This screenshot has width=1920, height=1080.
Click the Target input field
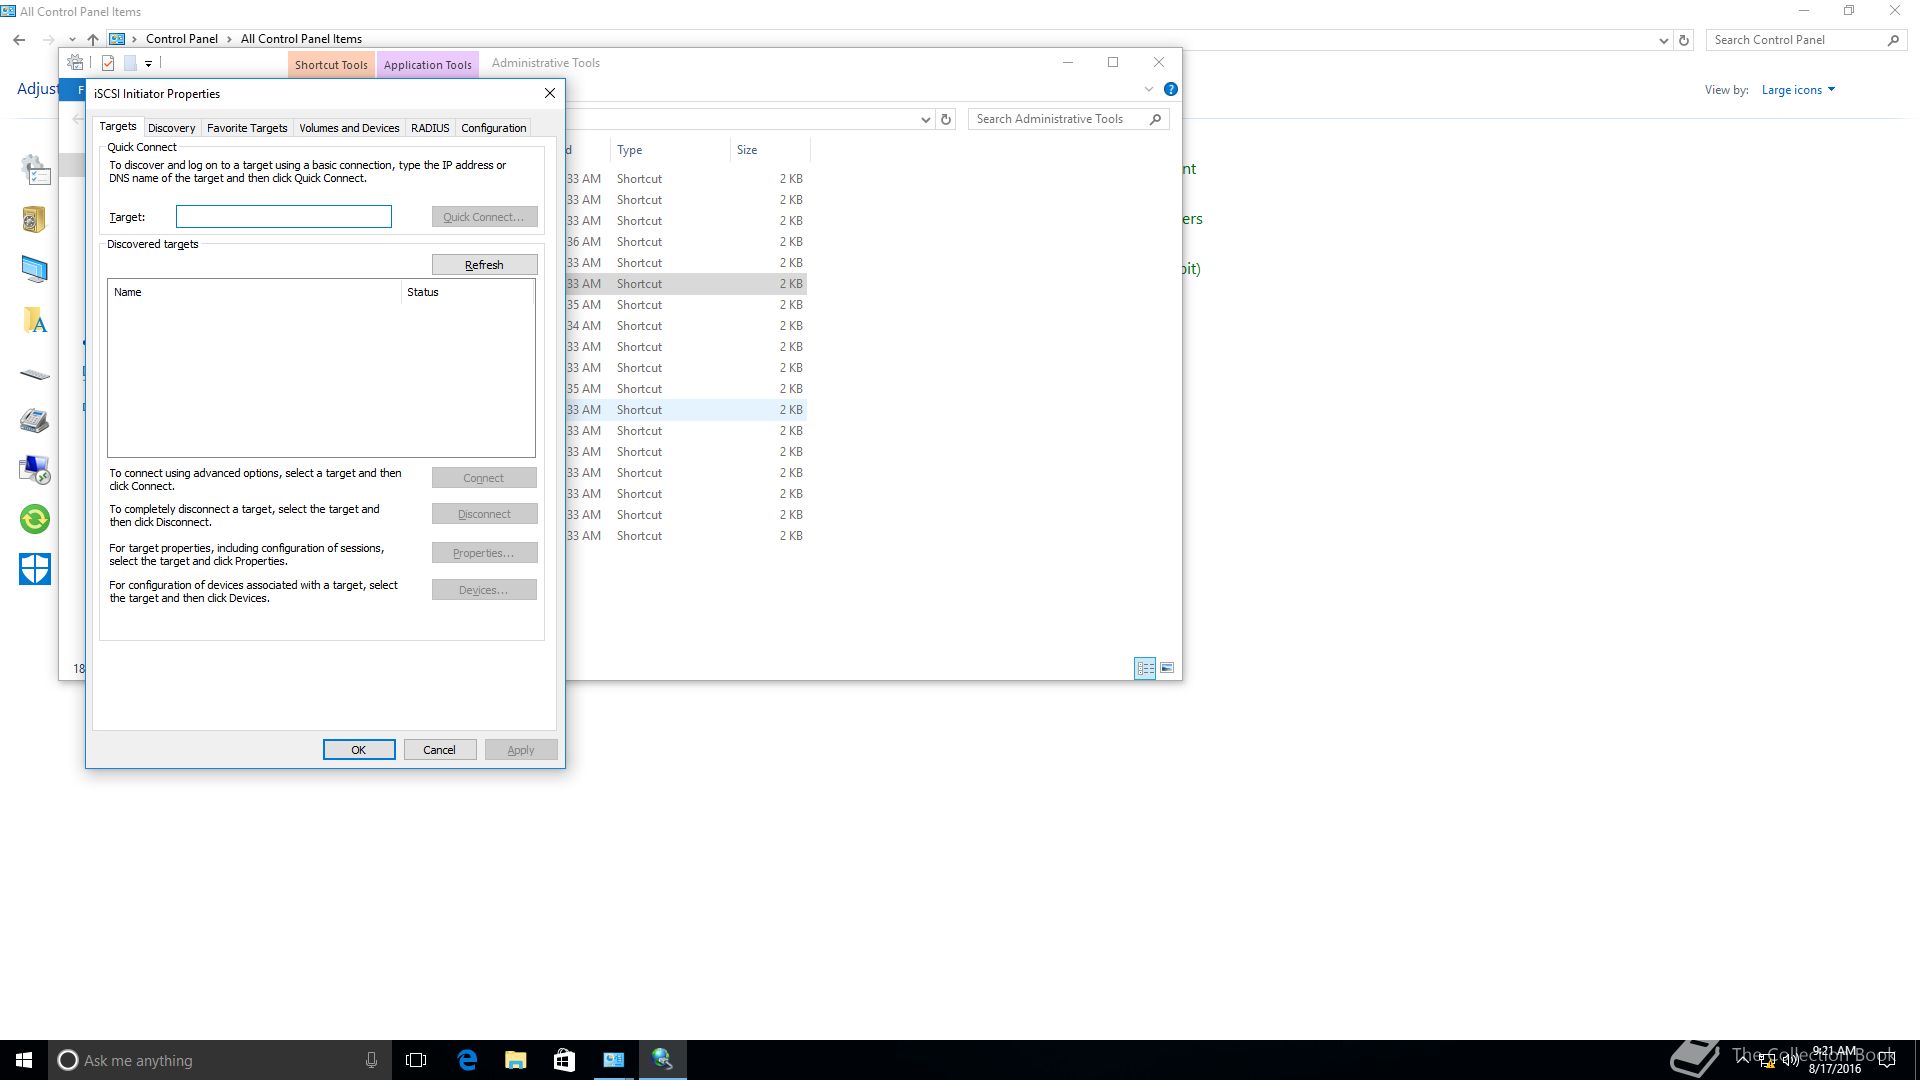pyautogui.click(x=284, y=217)
